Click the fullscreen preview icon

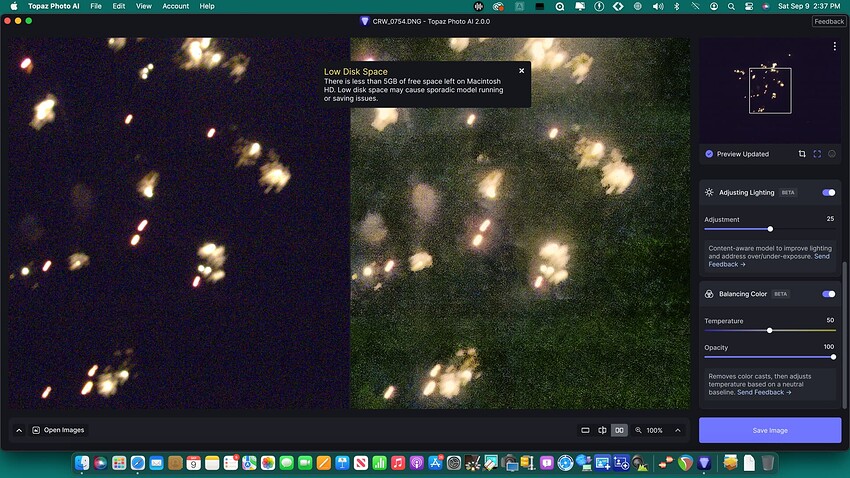point(817,154)
